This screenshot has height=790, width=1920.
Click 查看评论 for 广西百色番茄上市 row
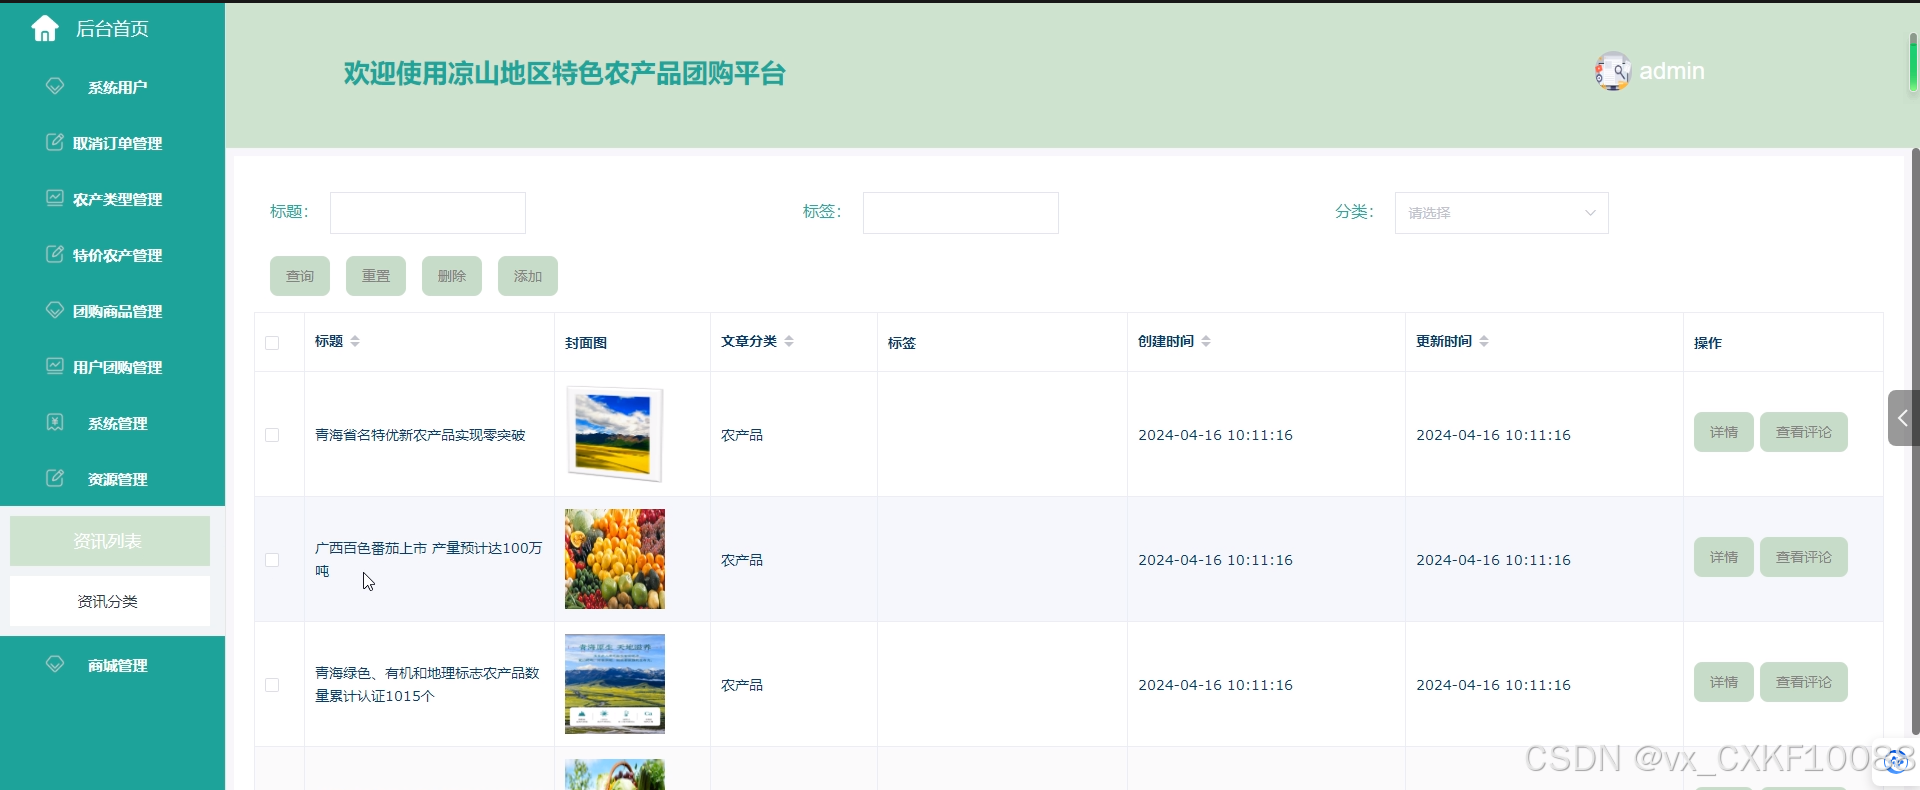point(1804,557)
